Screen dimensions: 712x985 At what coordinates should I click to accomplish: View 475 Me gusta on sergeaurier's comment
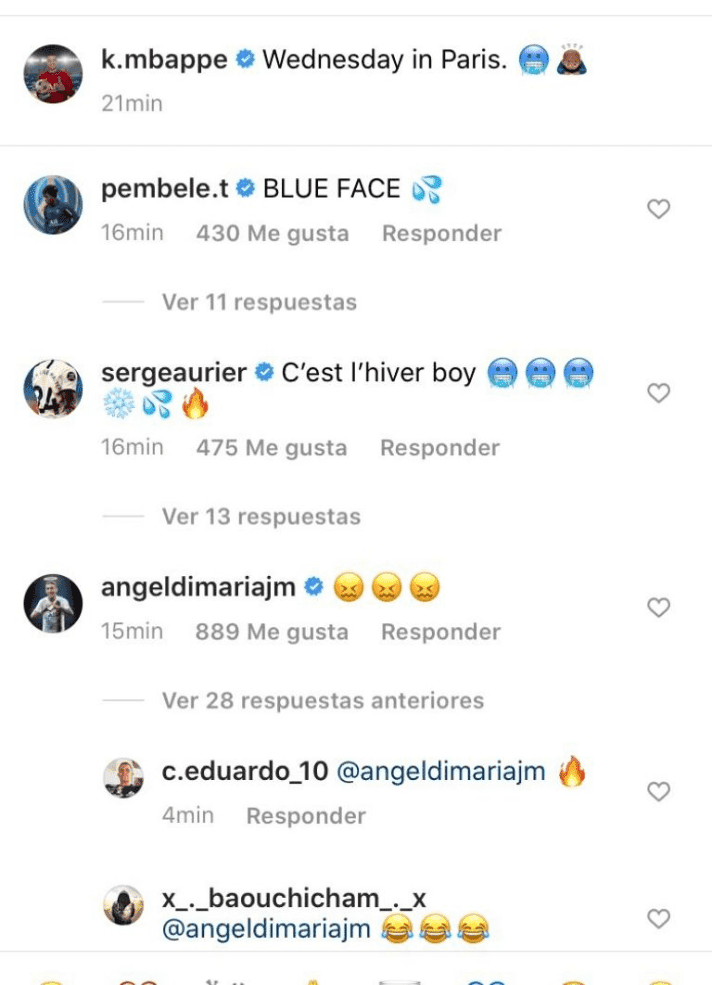pyautogui.click(x=271, y=448)
